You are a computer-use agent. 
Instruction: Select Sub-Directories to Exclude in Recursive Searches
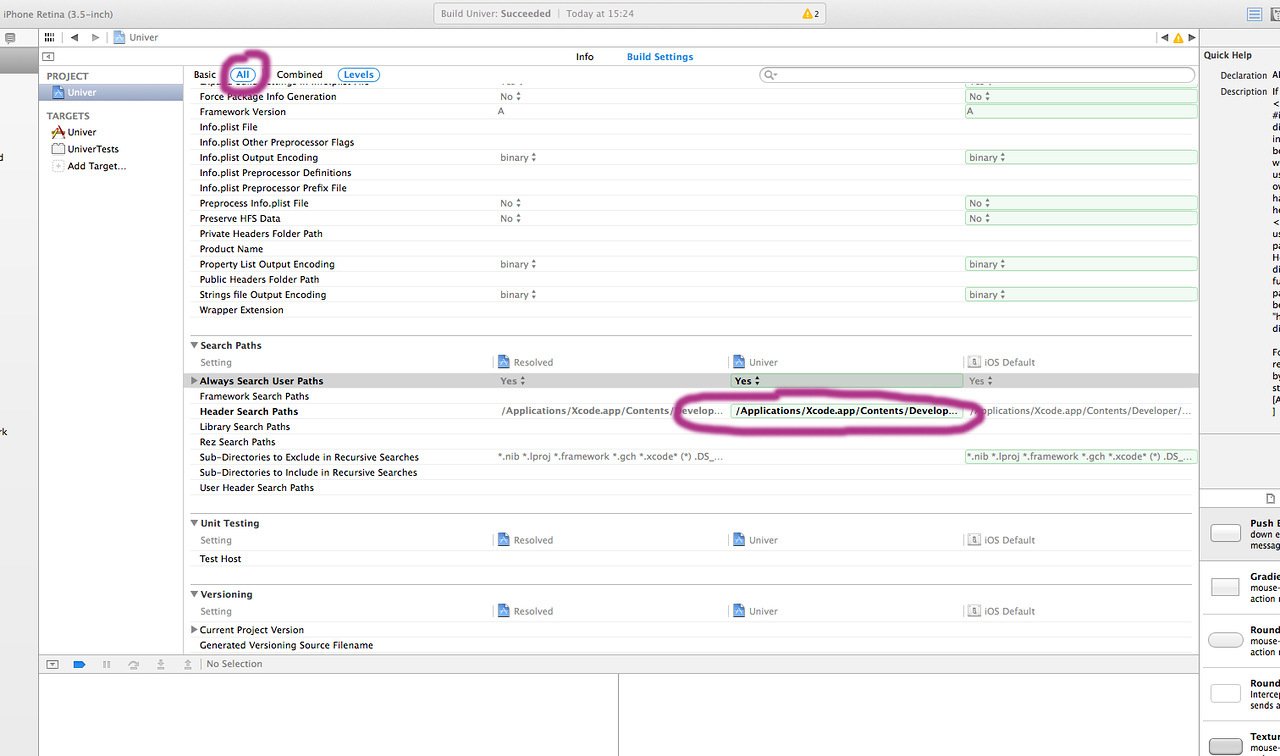[x=309, y=457]
